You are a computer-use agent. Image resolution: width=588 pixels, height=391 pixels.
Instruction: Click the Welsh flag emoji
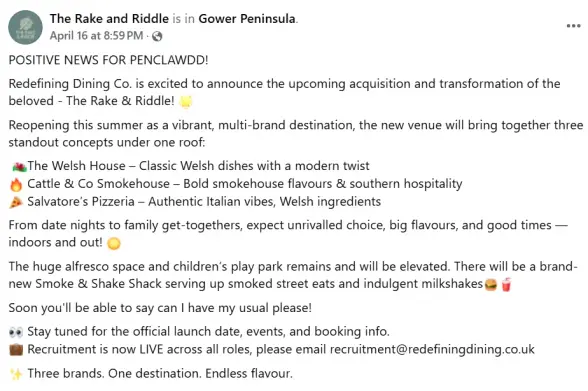[19, 166]
